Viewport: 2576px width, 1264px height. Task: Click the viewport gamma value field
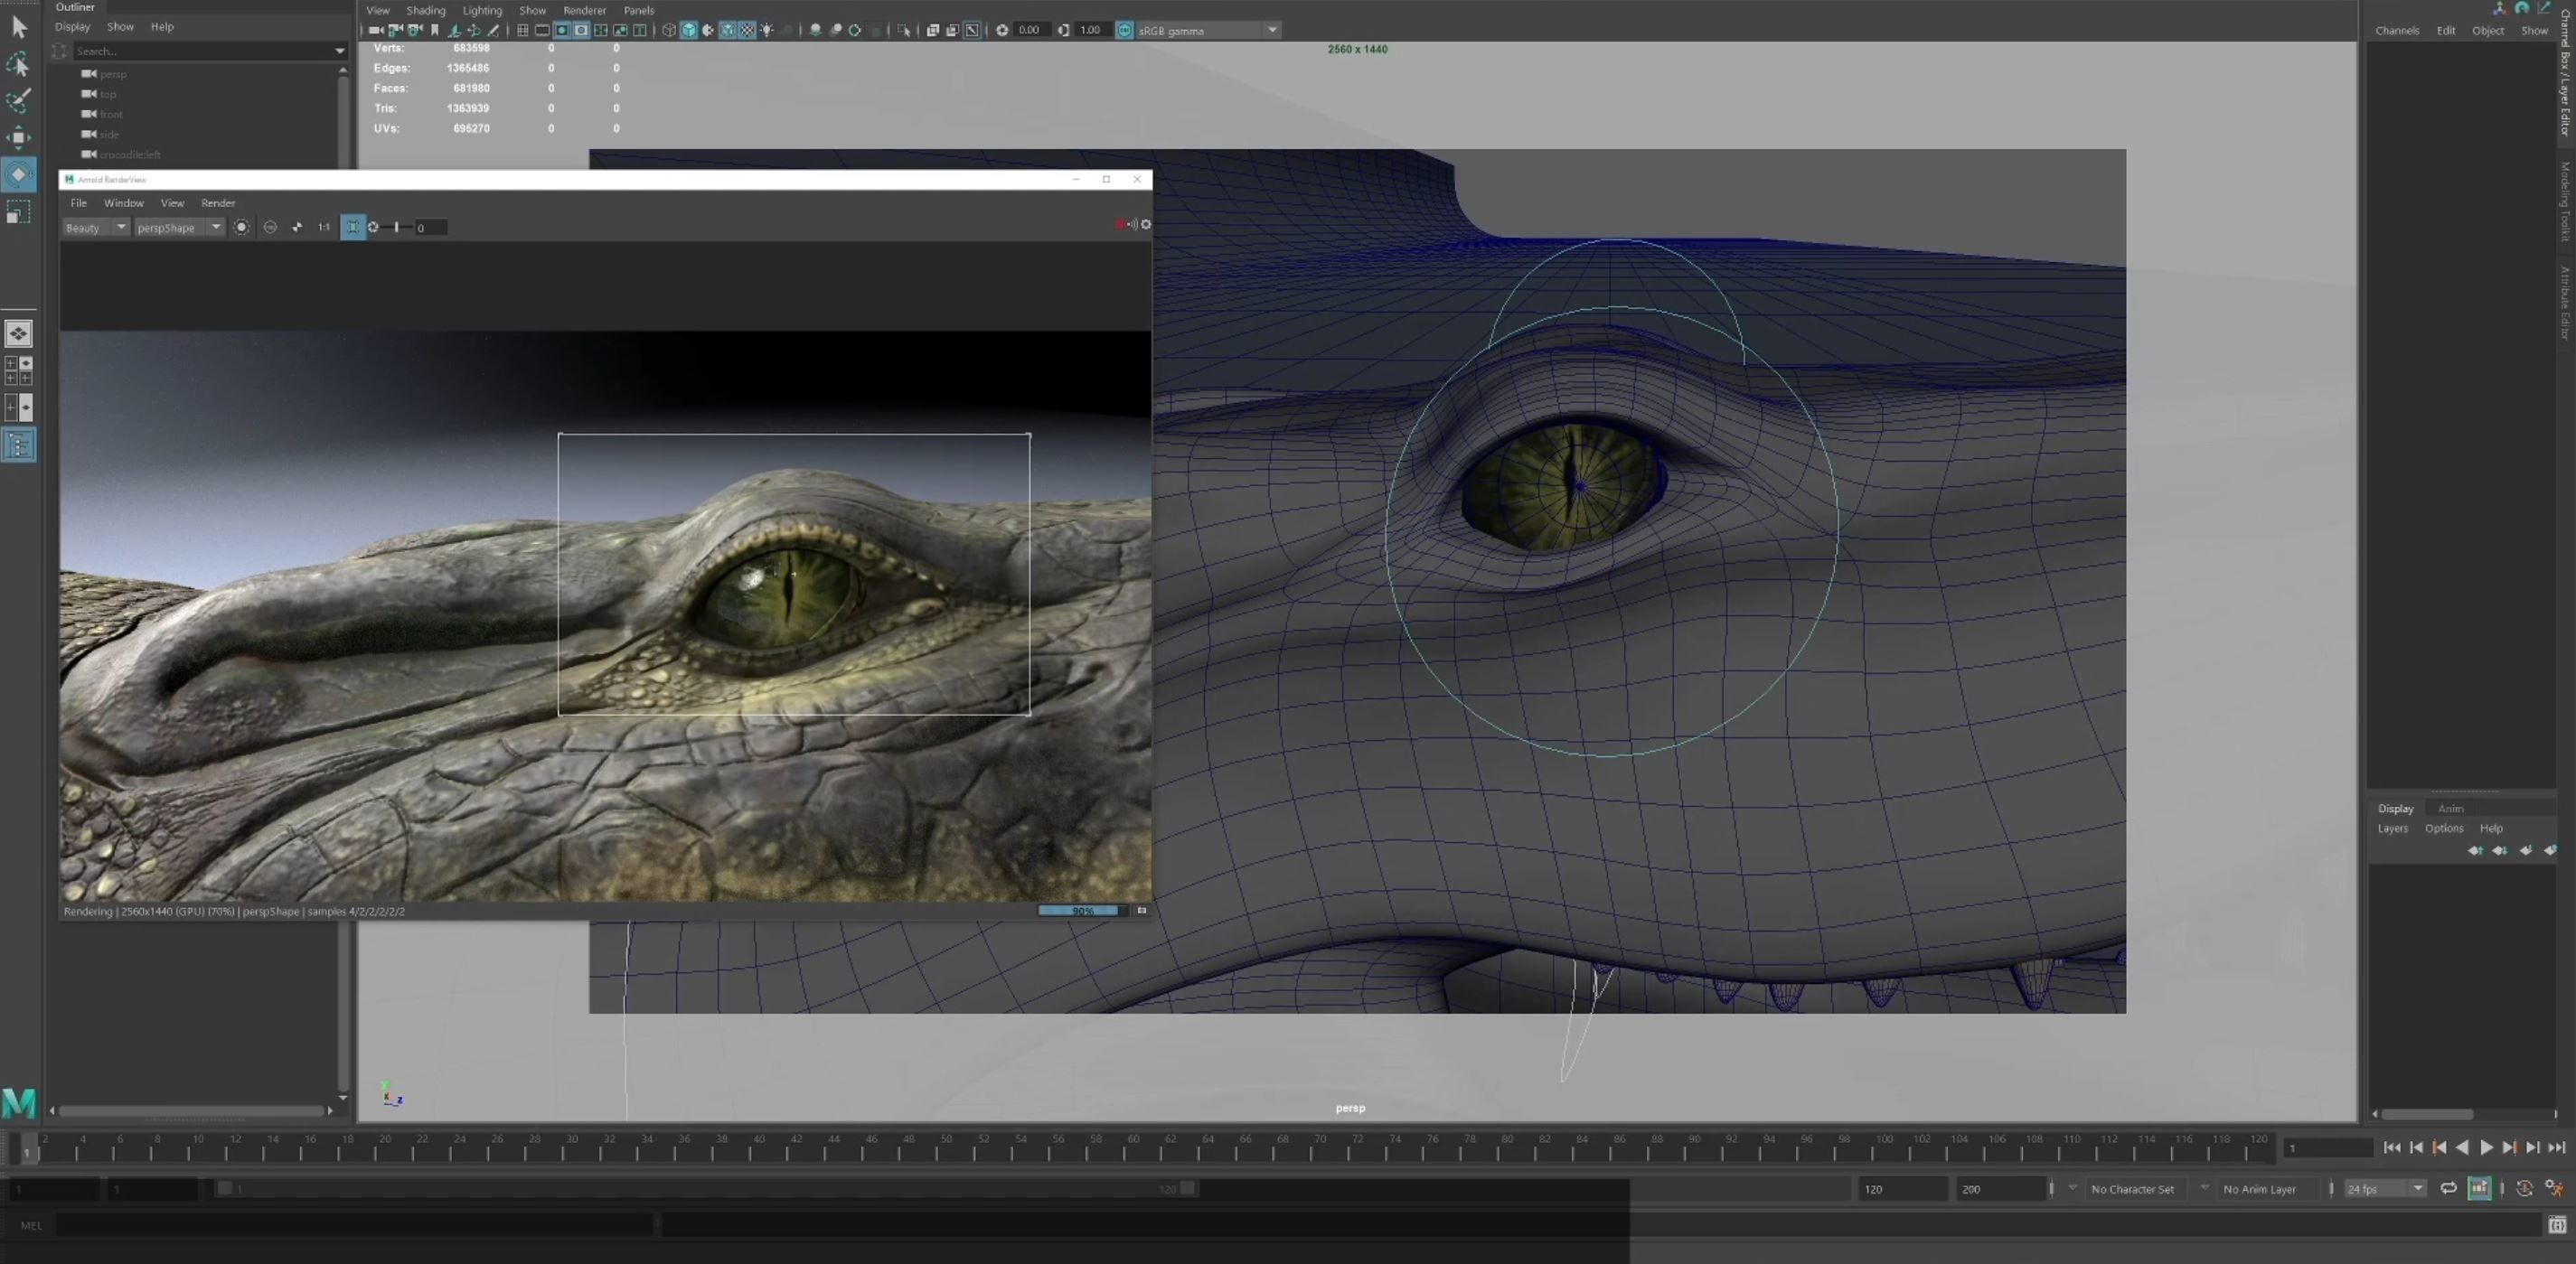click(x=1091, y=30)
